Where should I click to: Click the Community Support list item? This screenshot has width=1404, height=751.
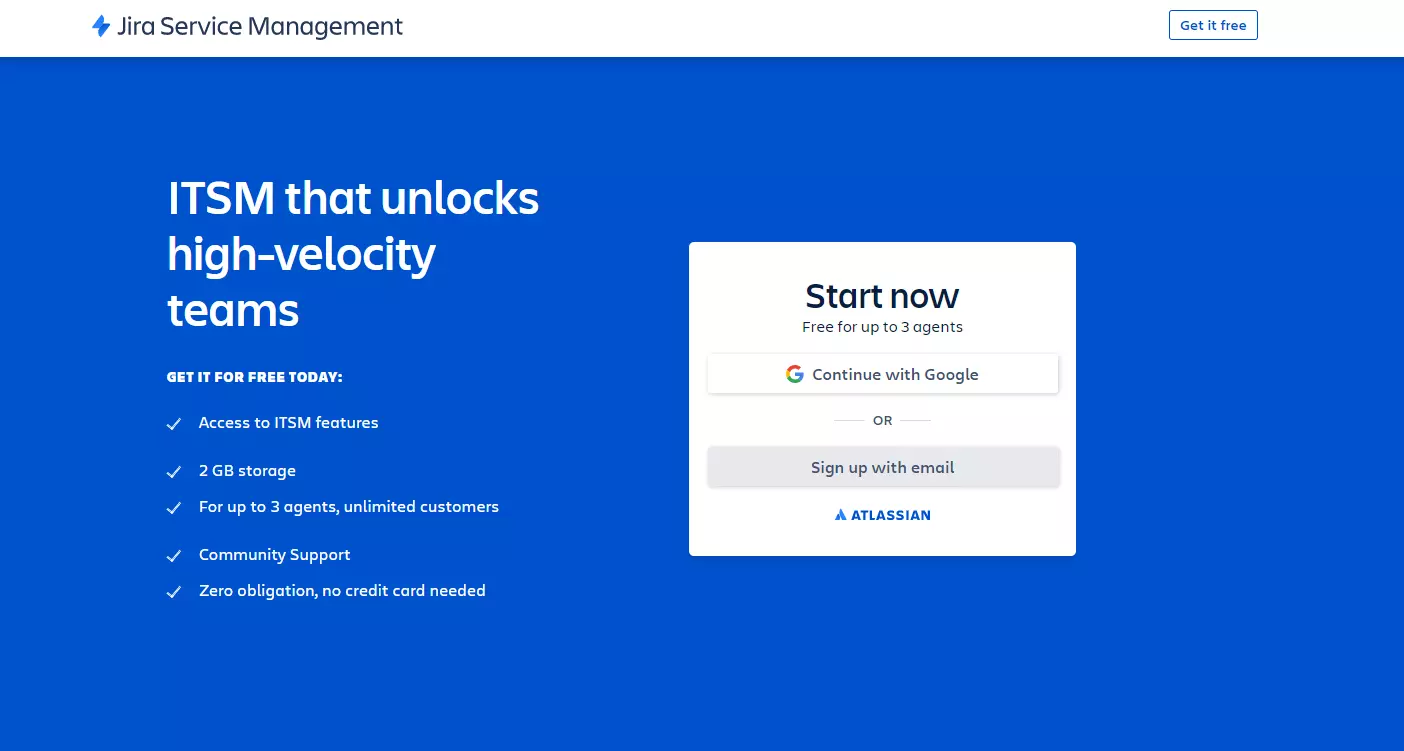274,554
